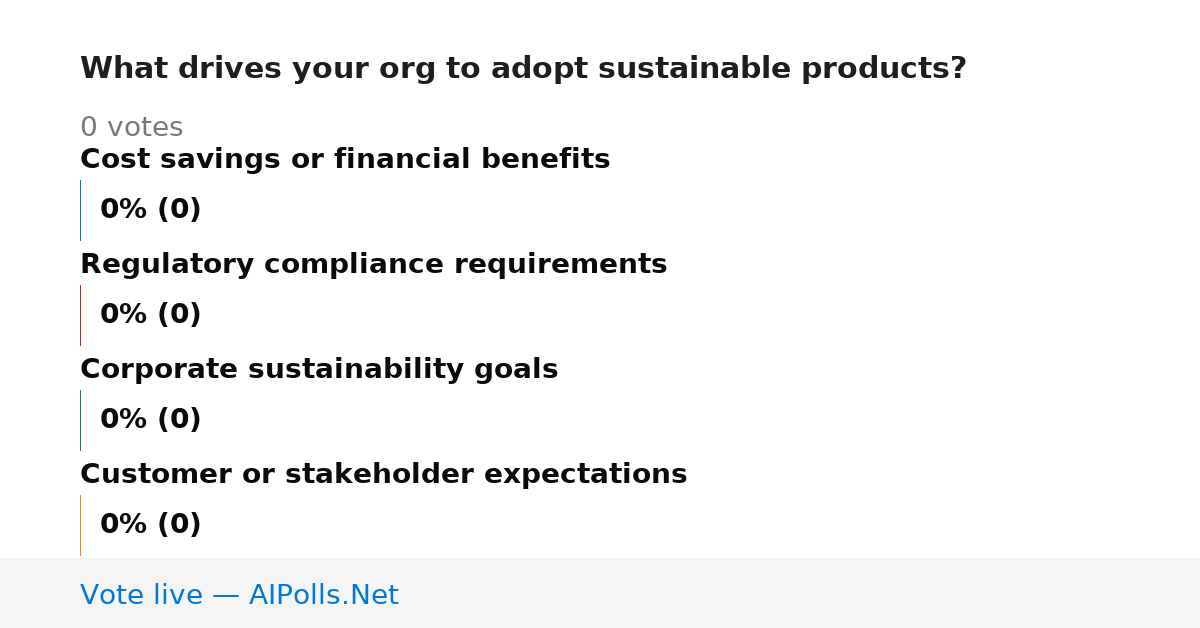Click the poll question title text
The width and height of the screenshot is (1200, 628).
(523, 69)
